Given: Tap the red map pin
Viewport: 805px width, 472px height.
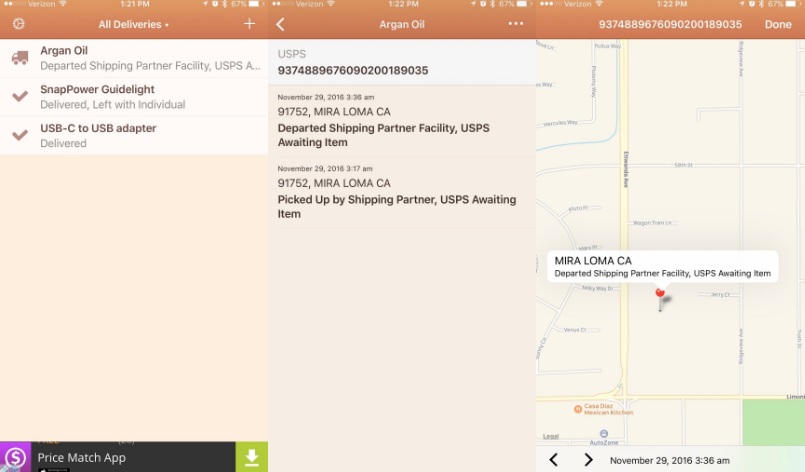Looking at the screenshot, I should click(660, 298).
